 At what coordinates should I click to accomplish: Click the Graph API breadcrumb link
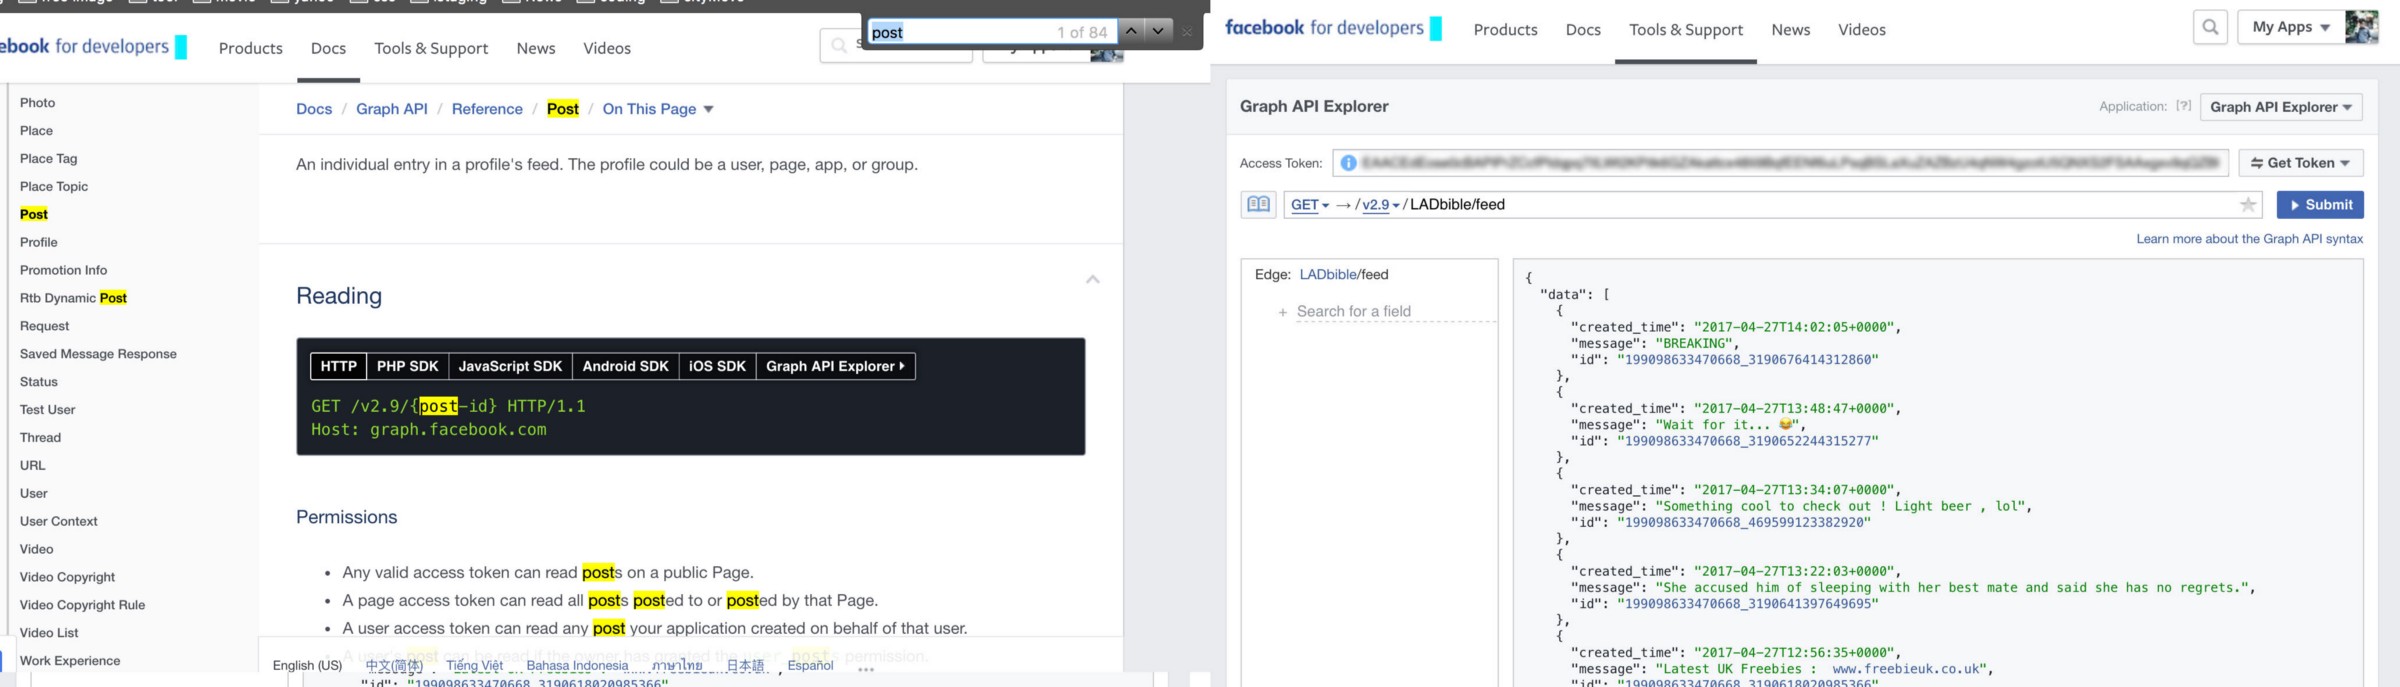(392, 109)
